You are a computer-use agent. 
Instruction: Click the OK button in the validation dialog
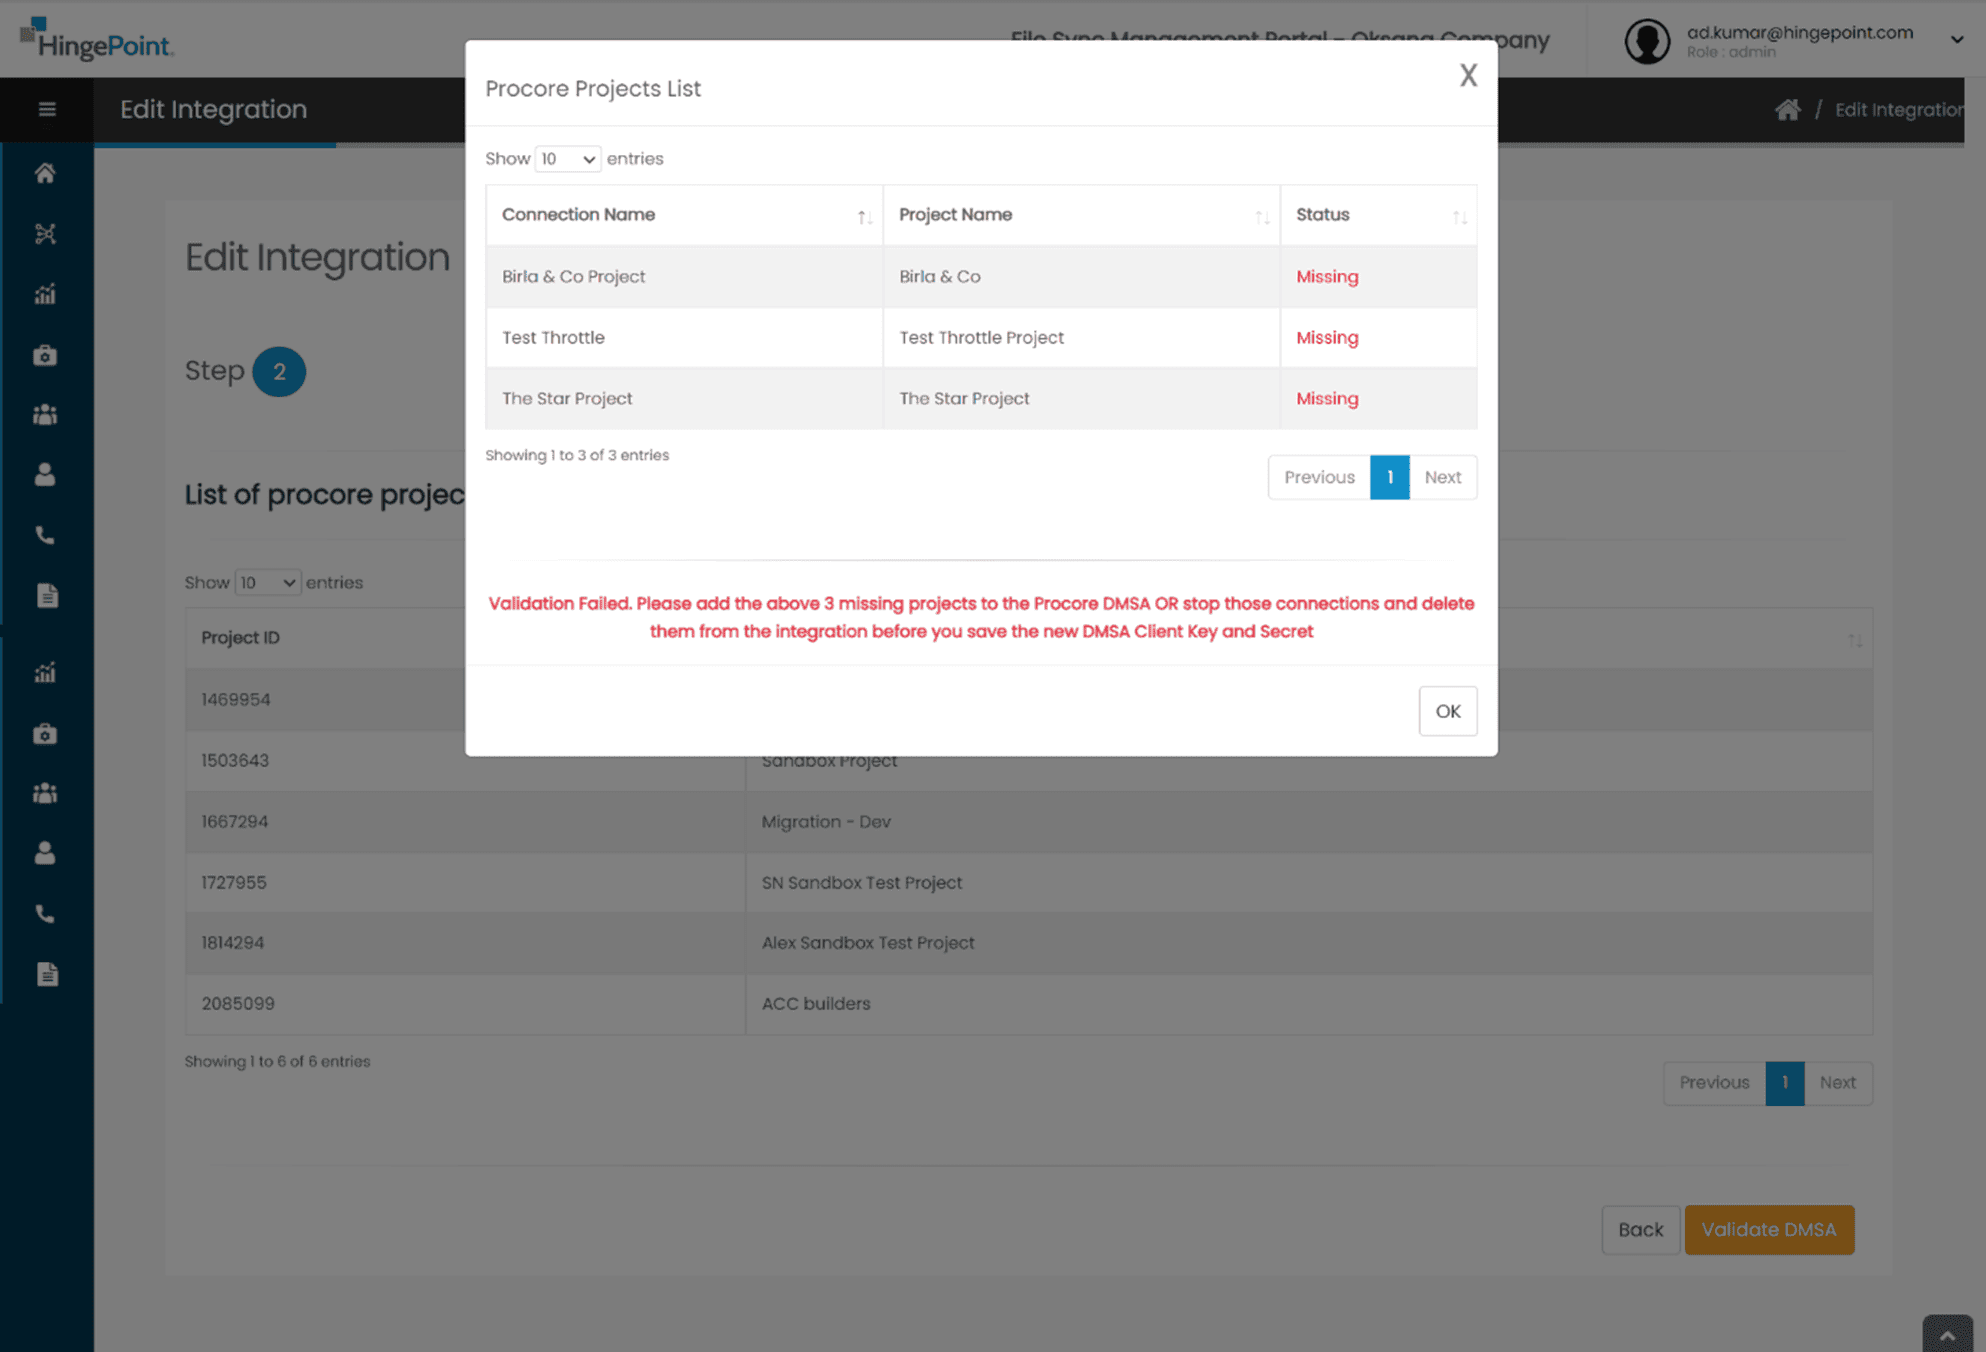click(1447, 711)
